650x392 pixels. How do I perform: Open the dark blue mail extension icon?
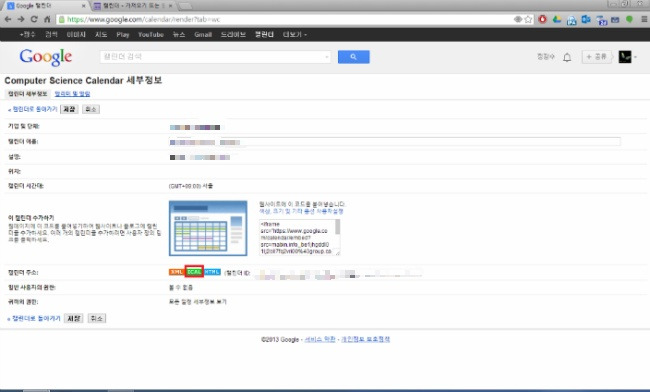click(615, 19)
